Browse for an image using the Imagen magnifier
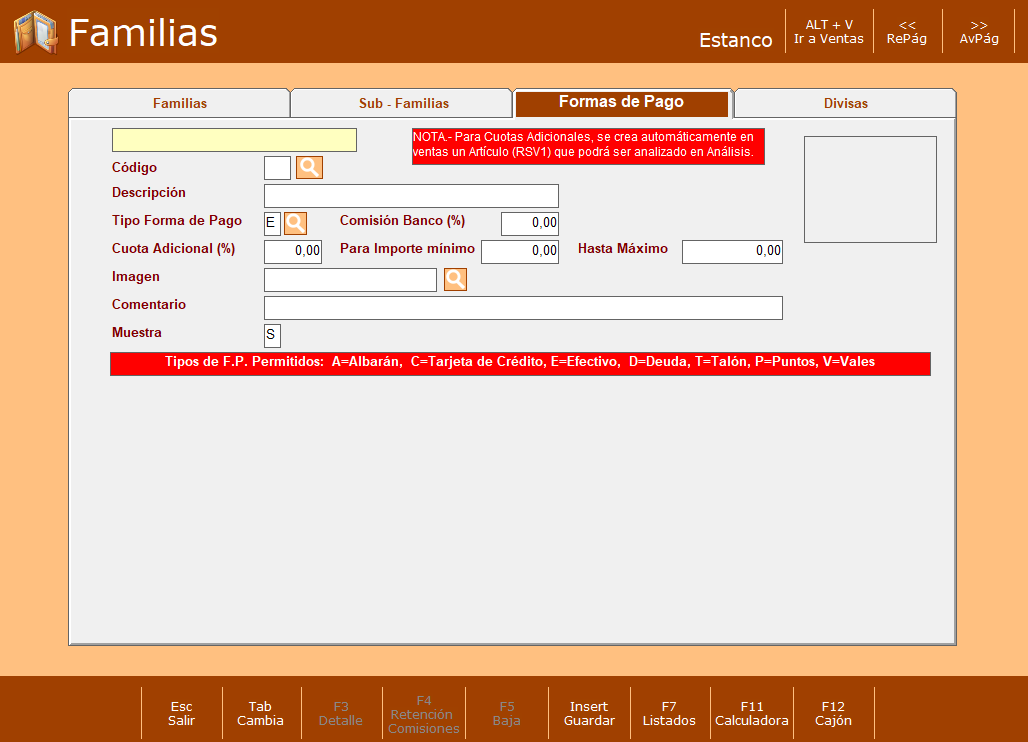 tap(455, 279)
